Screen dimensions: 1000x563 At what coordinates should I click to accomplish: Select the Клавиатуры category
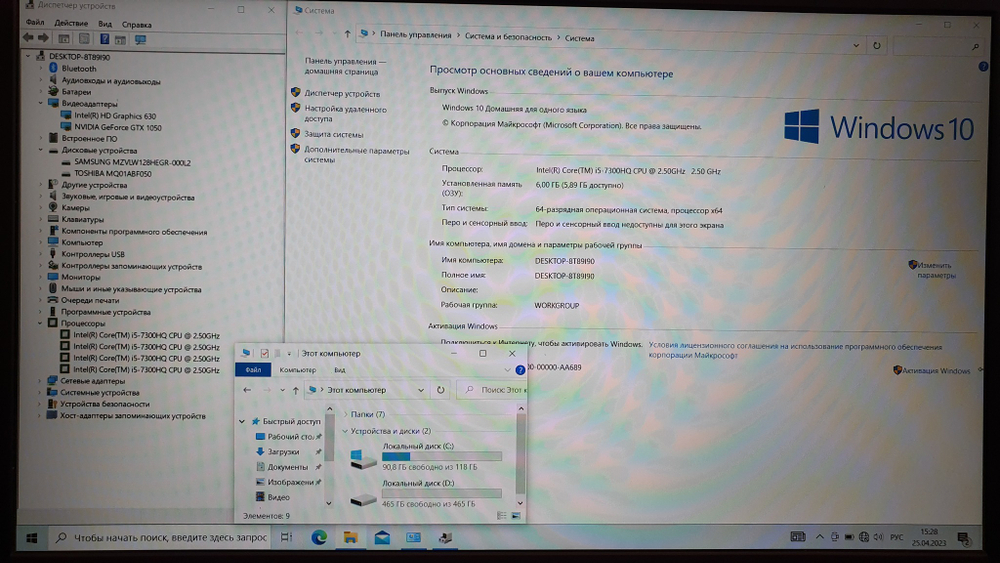pos(82,219)
